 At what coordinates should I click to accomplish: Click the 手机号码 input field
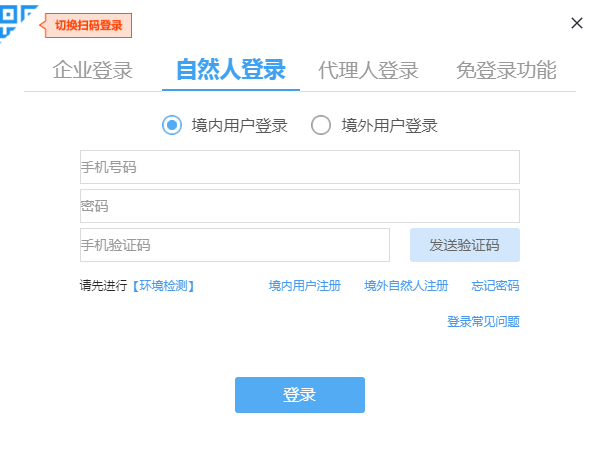(300, 167)
